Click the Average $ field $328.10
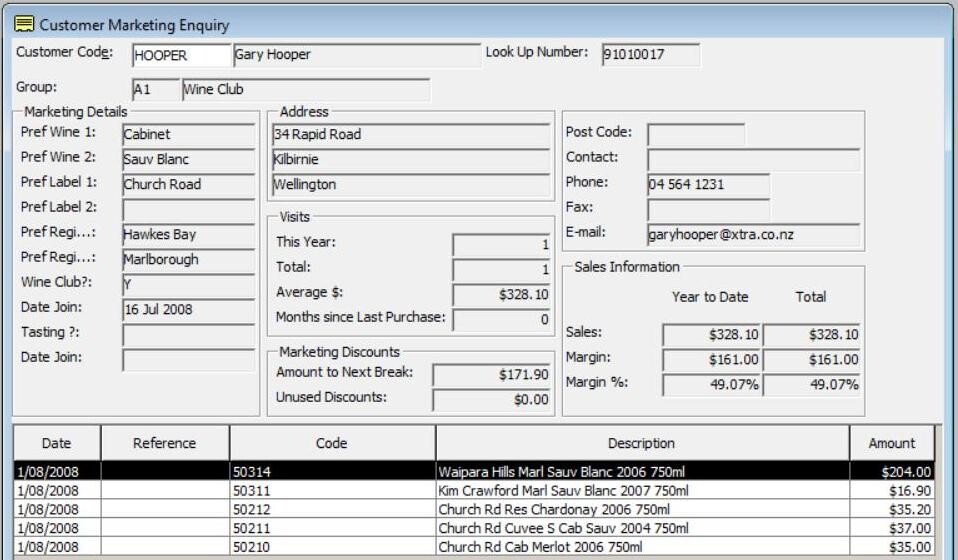This screenshot has width=958, height=560. click(x=501, y=295)
